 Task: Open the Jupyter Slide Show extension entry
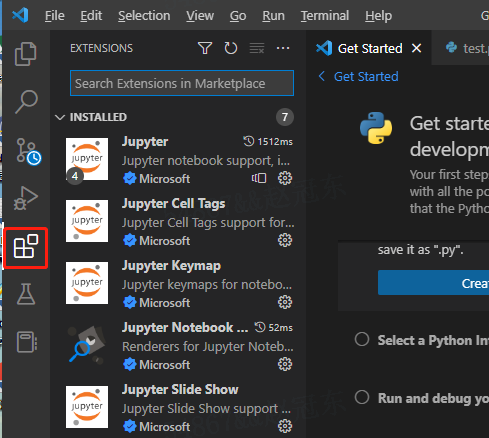pos(179,407)
